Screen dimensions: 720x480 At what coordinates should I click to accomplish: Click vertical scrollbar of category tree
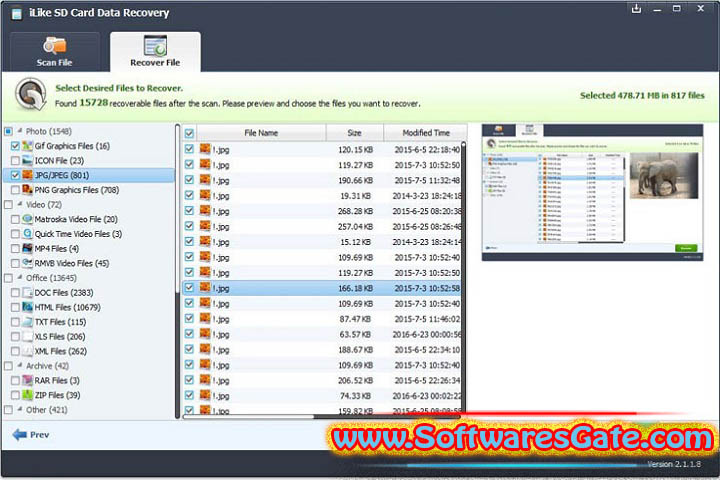(x=177, y=271)
